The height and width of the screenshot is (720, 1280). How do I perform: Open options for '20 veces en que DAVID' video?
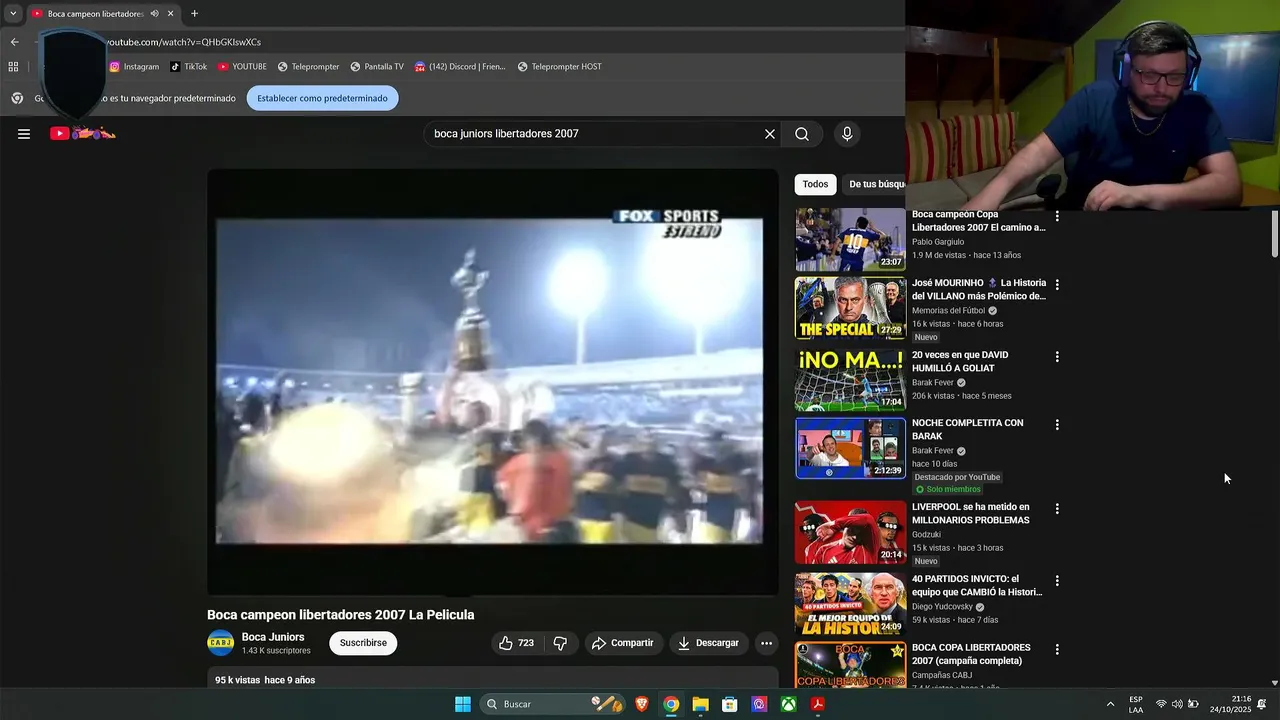[x=1057, y=356]
